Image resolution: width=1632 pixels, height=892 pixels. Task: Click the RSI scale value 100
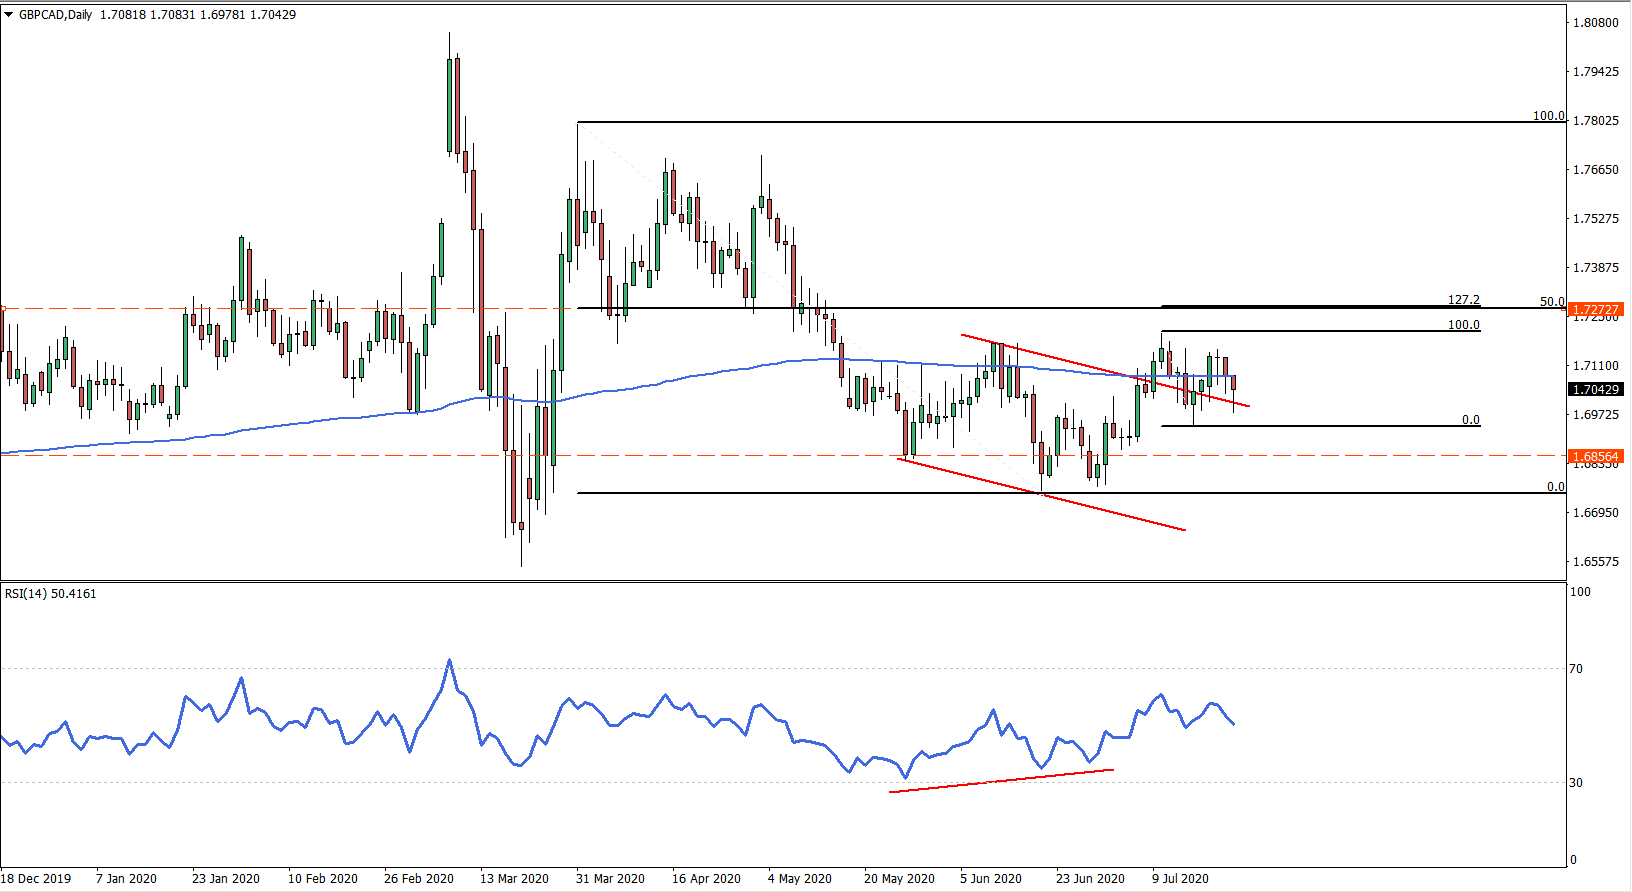(x=1580, y=592)
